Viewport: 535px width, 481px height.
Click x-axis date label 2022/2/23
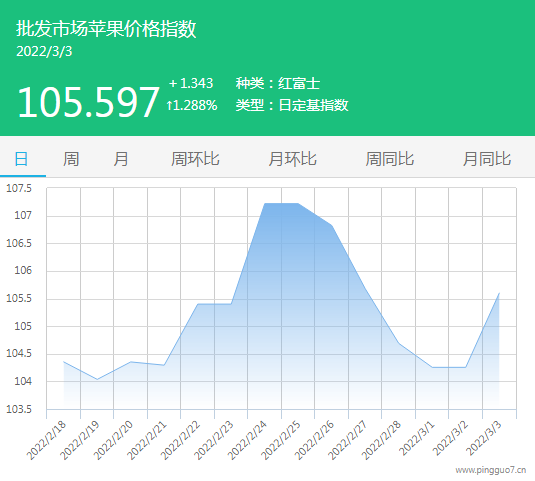[x=214, y=440]
